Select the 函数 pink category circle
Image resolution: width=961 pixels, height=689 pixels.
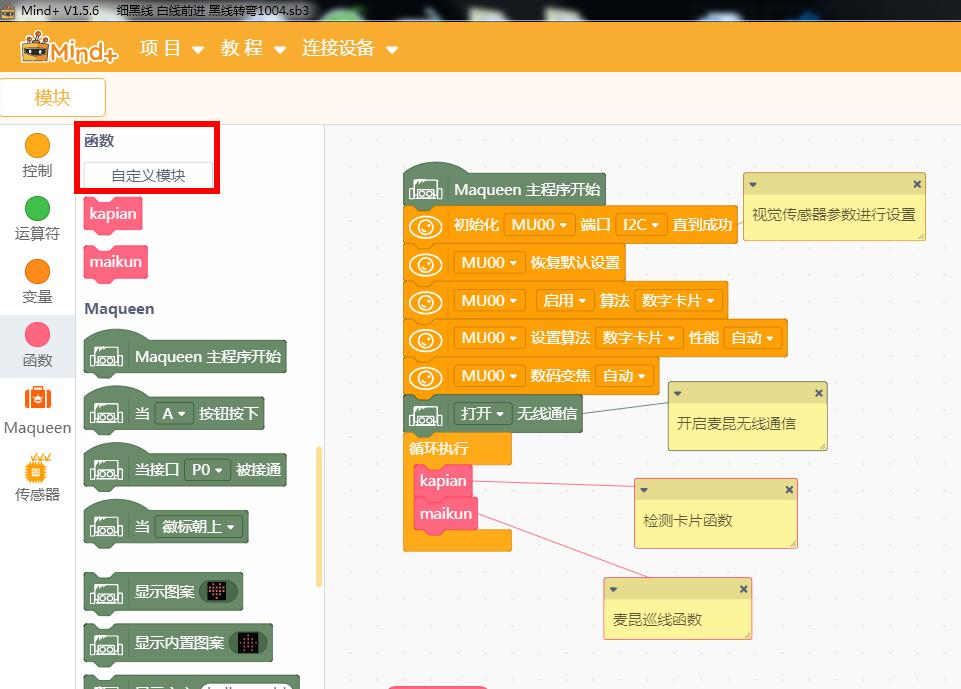click(37, 335)
